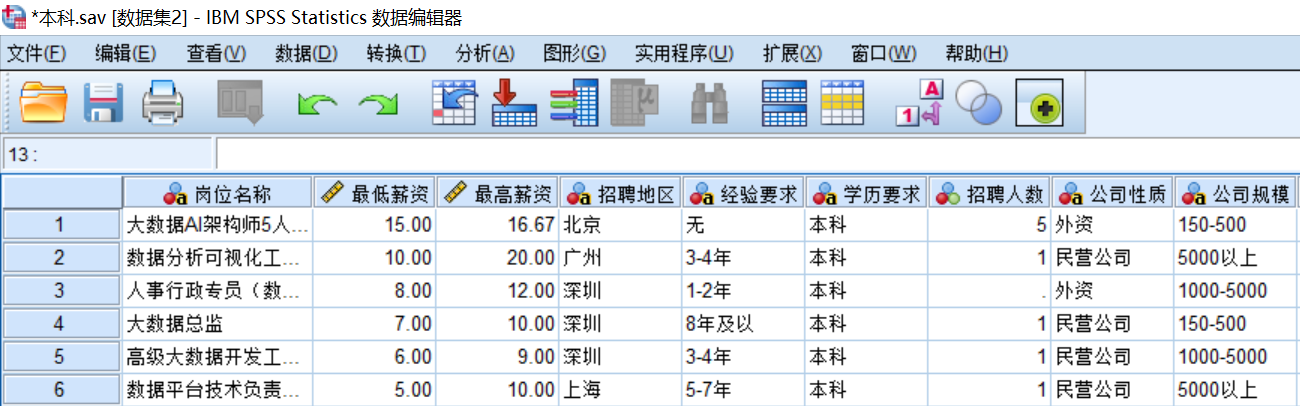Select row header 4
The image size is (1300, 406).
tap(61, 324)
